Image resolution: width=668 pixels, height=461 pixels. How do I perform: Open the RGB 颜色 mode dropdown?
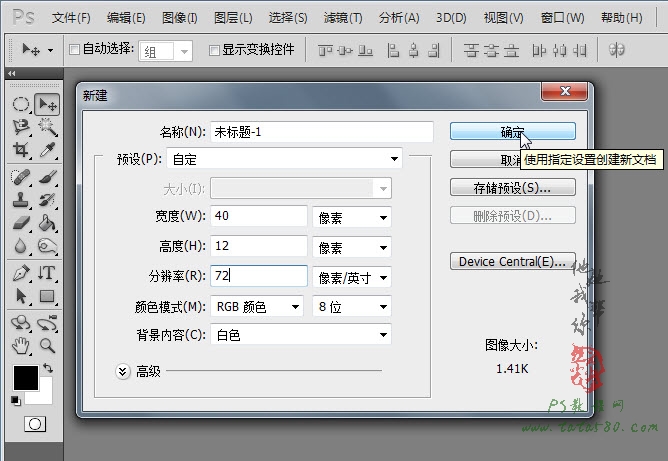click(257, 307)
